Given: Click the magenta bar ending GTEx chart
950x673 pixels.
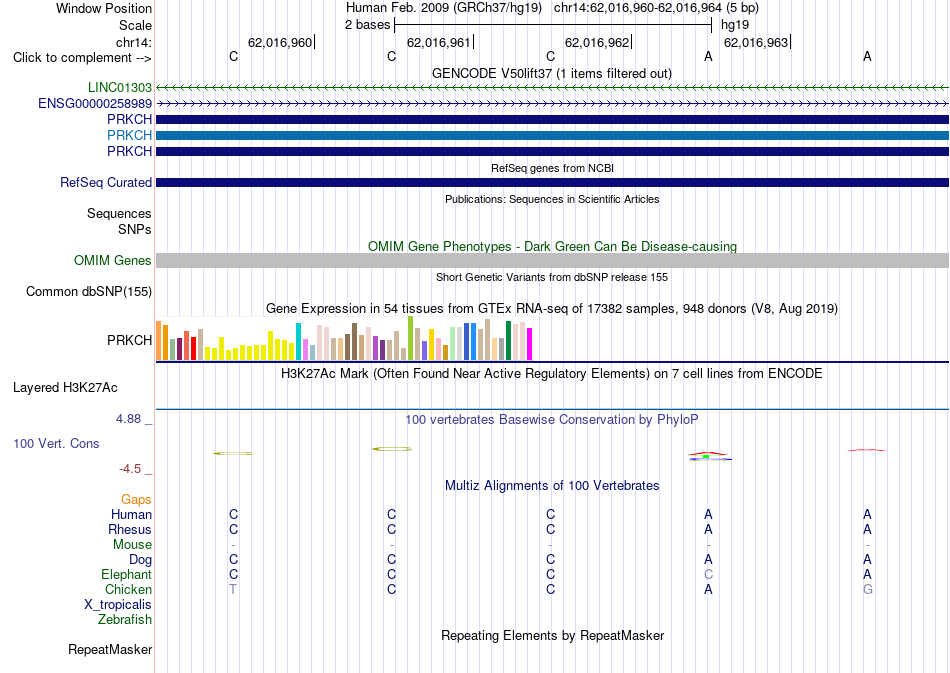Looking at the screenshot, I should [x=530, y=344].
